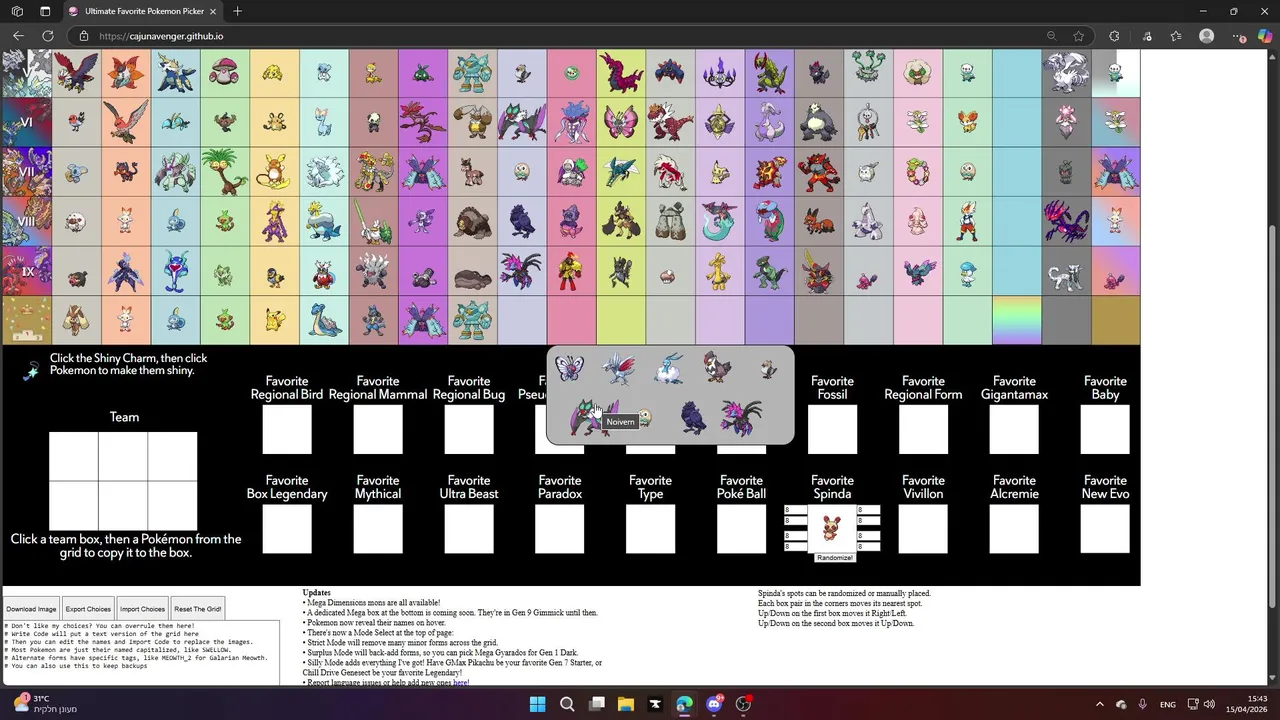This screenshot has height=720, width=1280.
Task: Pick Staraptor in the popup picker
Action: click(717, 368)
